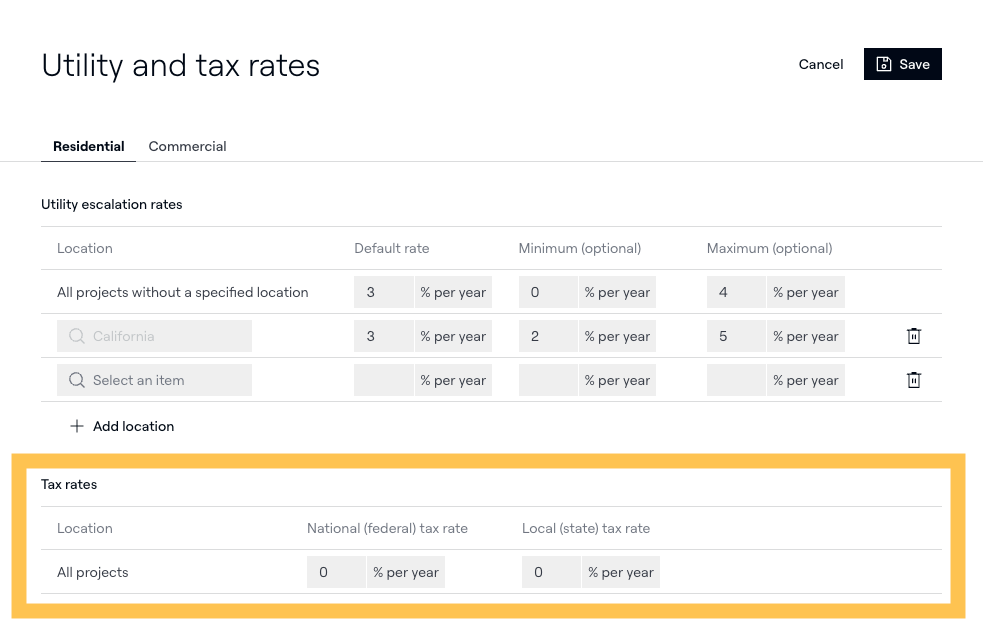Switch to the Commercial tab
983x642 pixels.
click(x=187, y=146)
